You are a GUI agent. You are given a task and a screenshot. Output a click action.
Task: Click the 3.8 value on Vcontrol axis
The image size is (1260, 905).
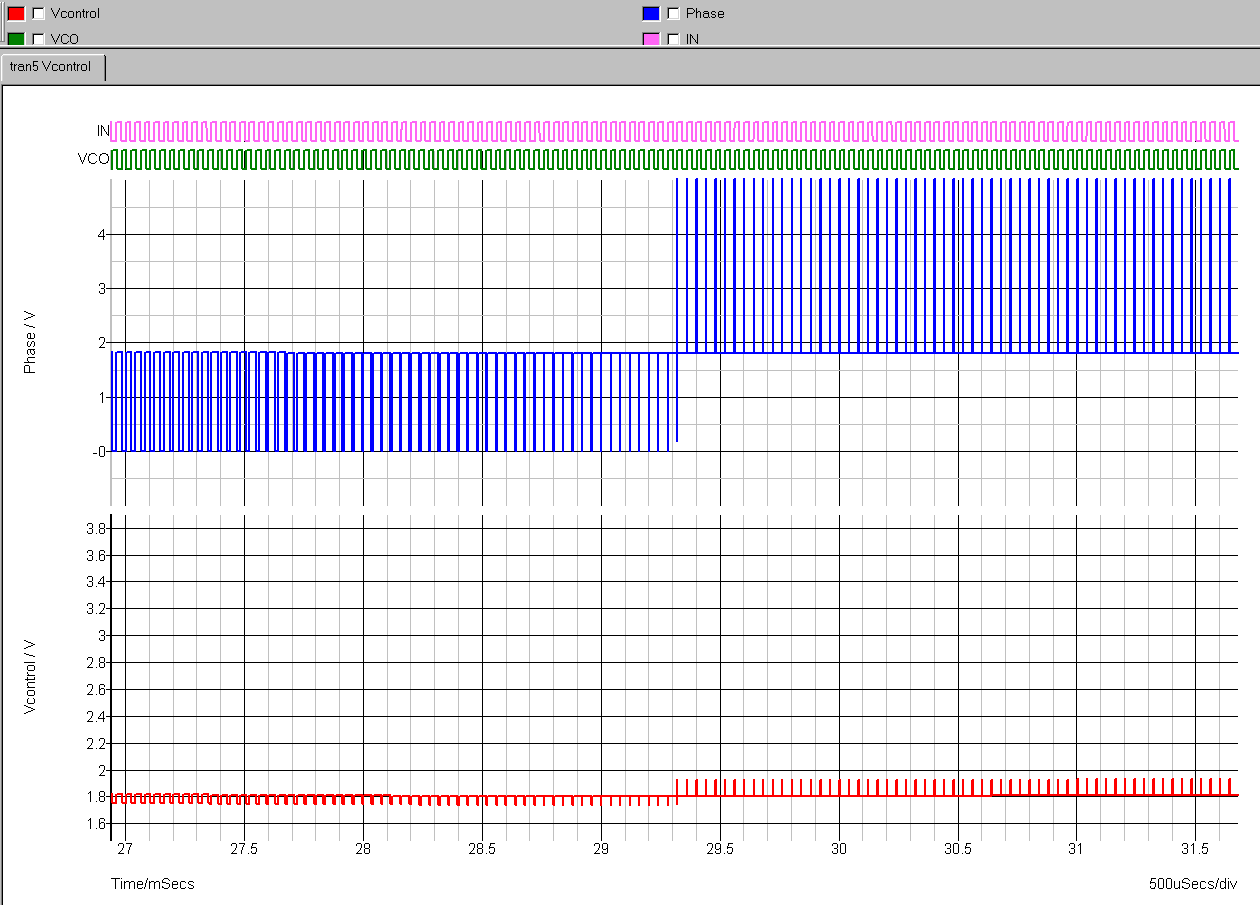[96, 528]
